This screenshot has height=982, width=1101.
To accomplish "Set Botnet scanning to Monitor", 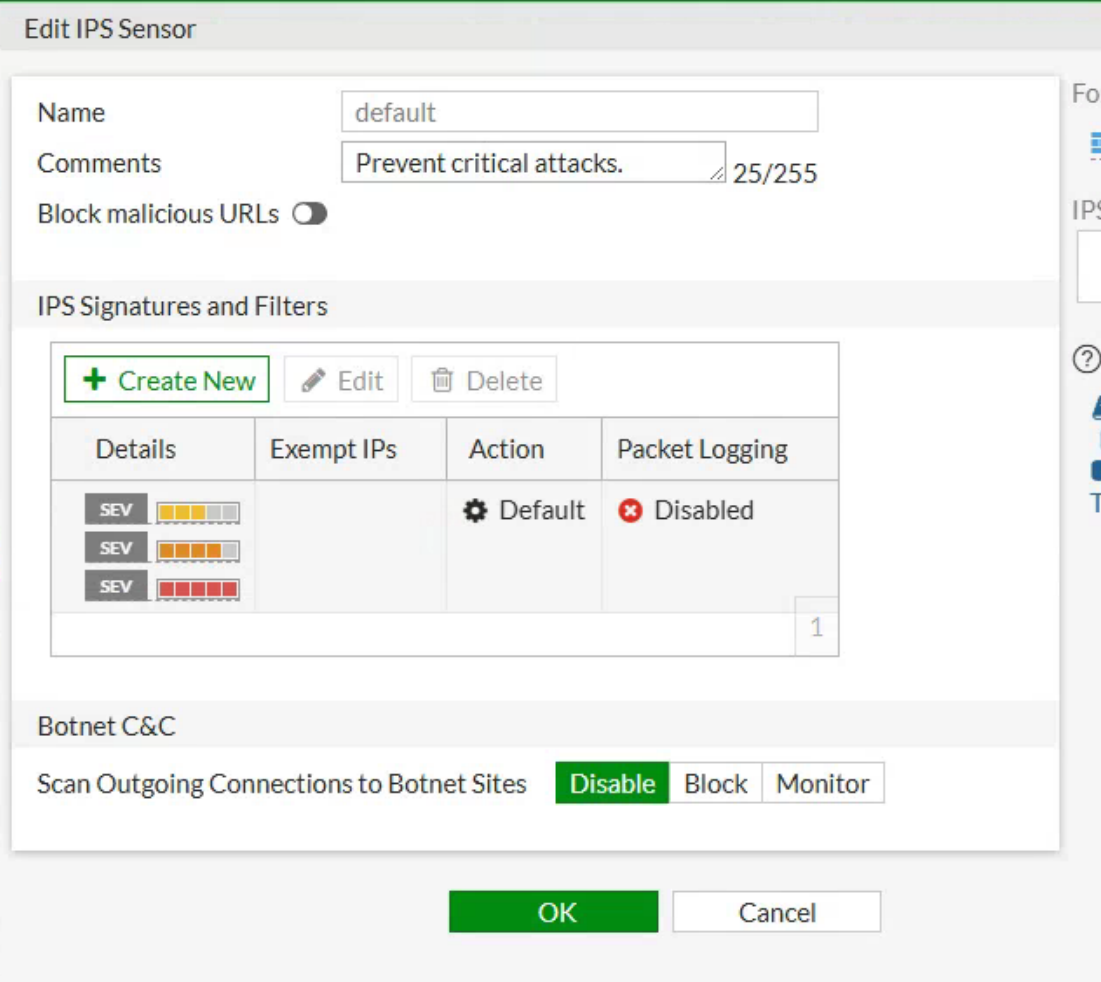I will point(822,784).
